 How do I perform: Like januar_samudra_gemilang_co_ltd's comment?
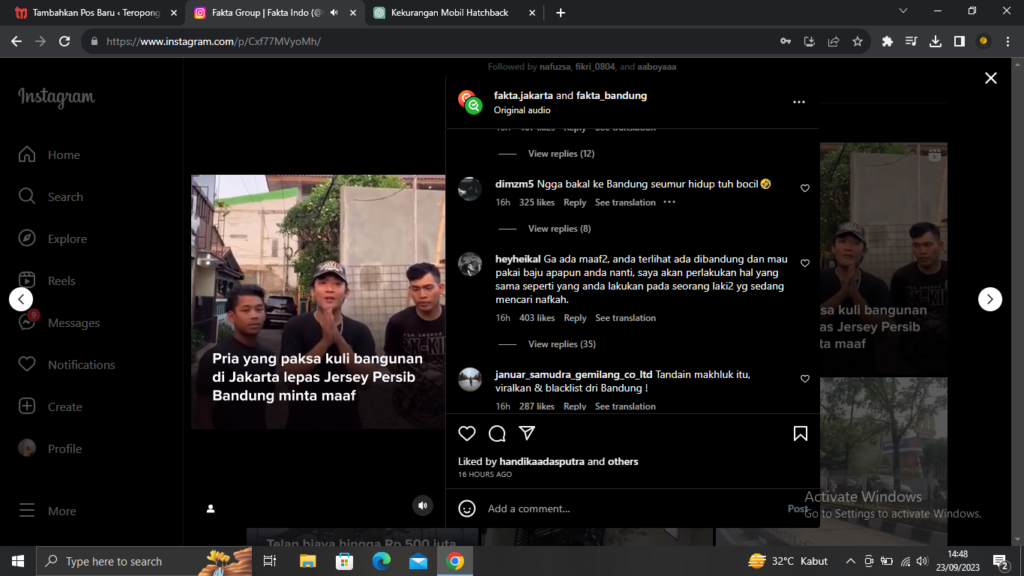pyautogui.click(x=805, y=379)
